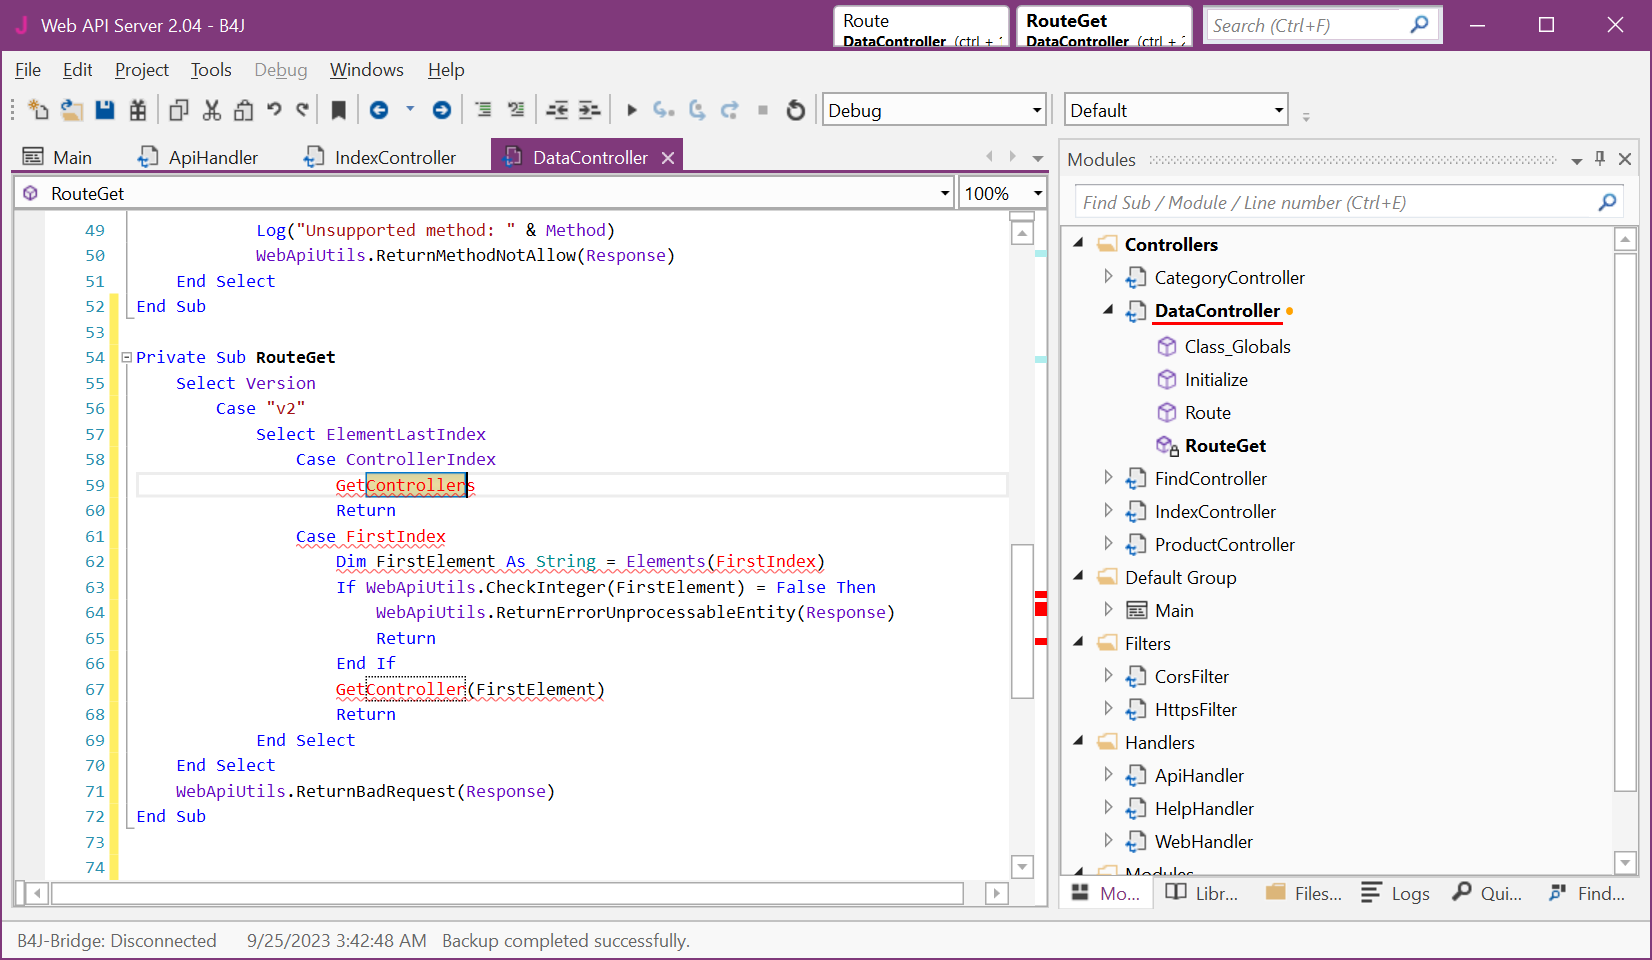Pin the Modules panel with the pushpin
This screenshot has height=960, width=1652.
click(x=1600, y=159)
